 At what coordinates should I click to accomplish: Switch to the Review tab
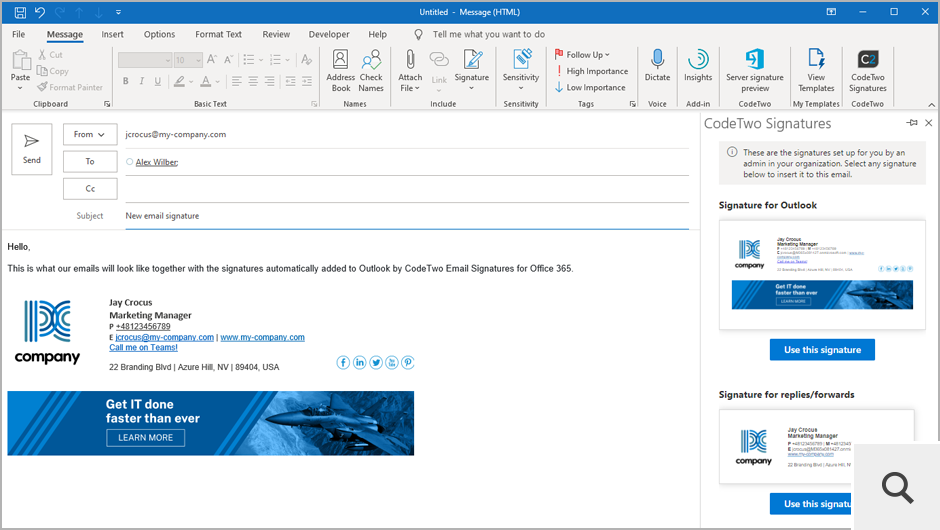click(x=276, y=34)
